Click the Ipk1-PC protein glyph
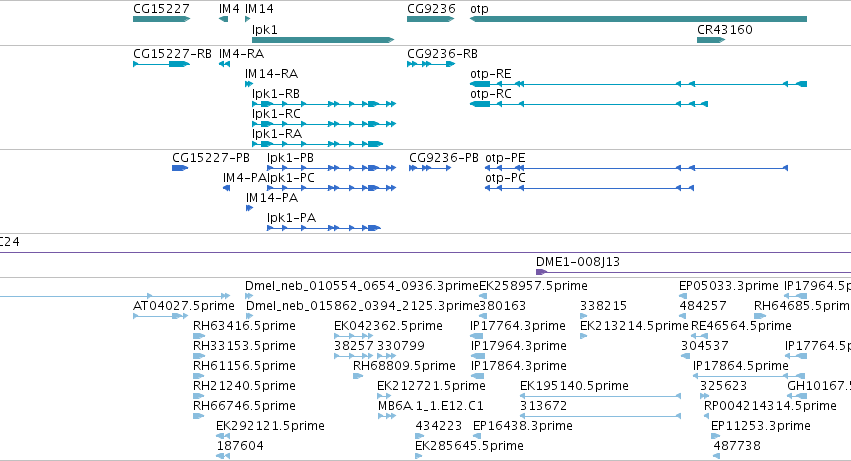Image resolution: width=851 pixels, height=461 pixels. pyautogui.click(x=332, y=188)
